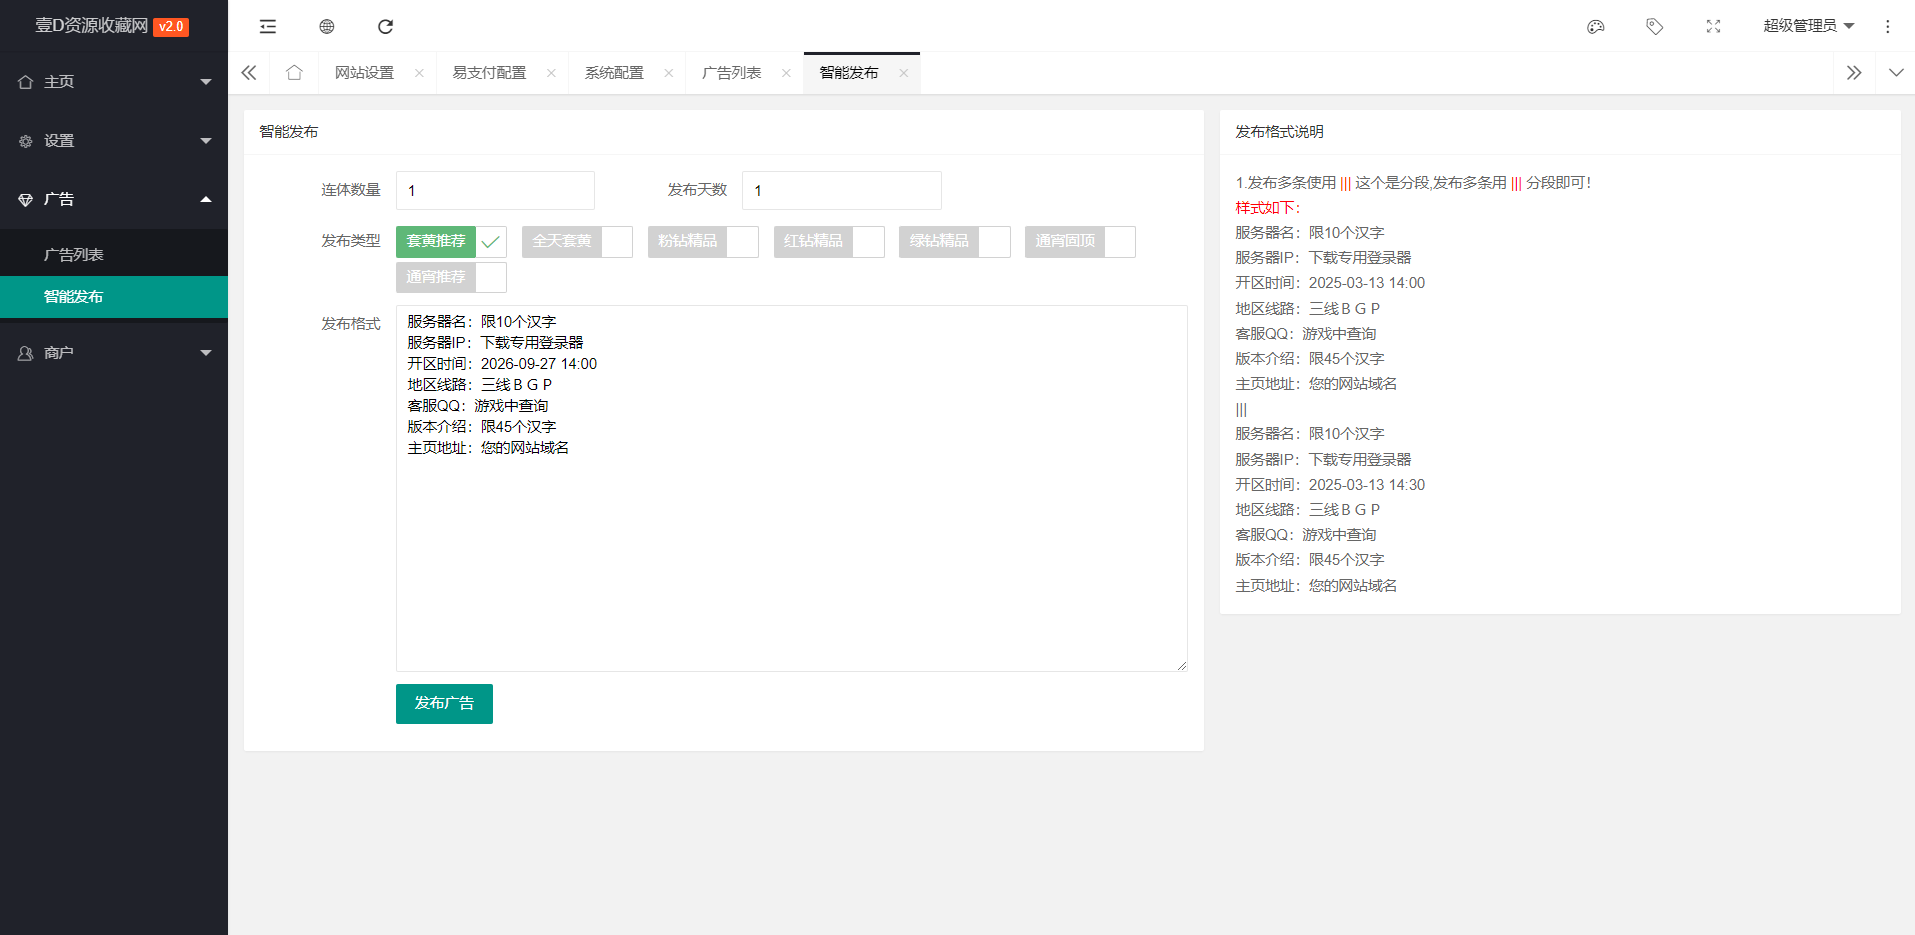Close the 系统配置 tab
1915x935 pixels.
pyautogui.click(x=669, y=73)
